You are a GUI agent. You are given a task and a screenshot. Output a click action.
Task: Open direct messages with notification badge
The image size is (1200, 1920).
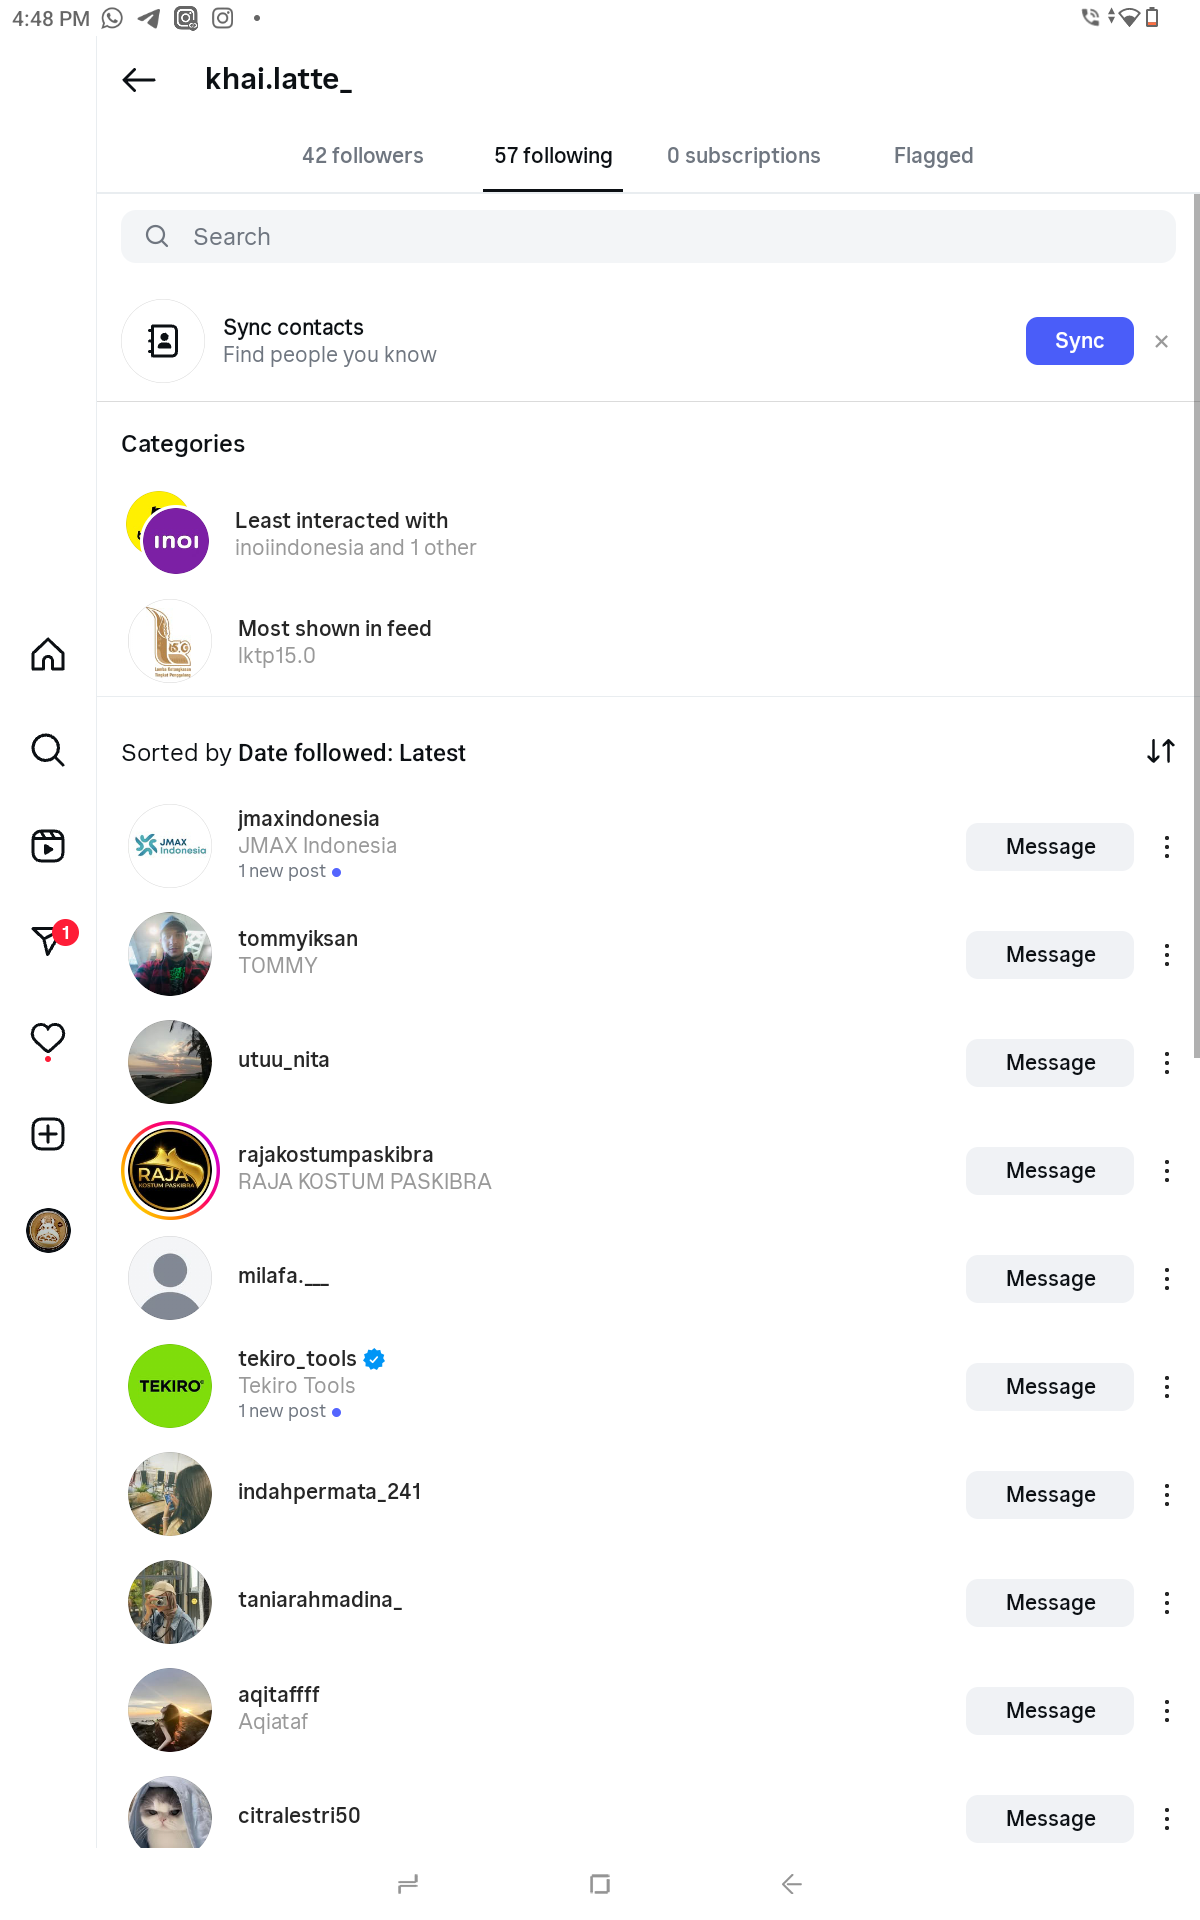48,940
